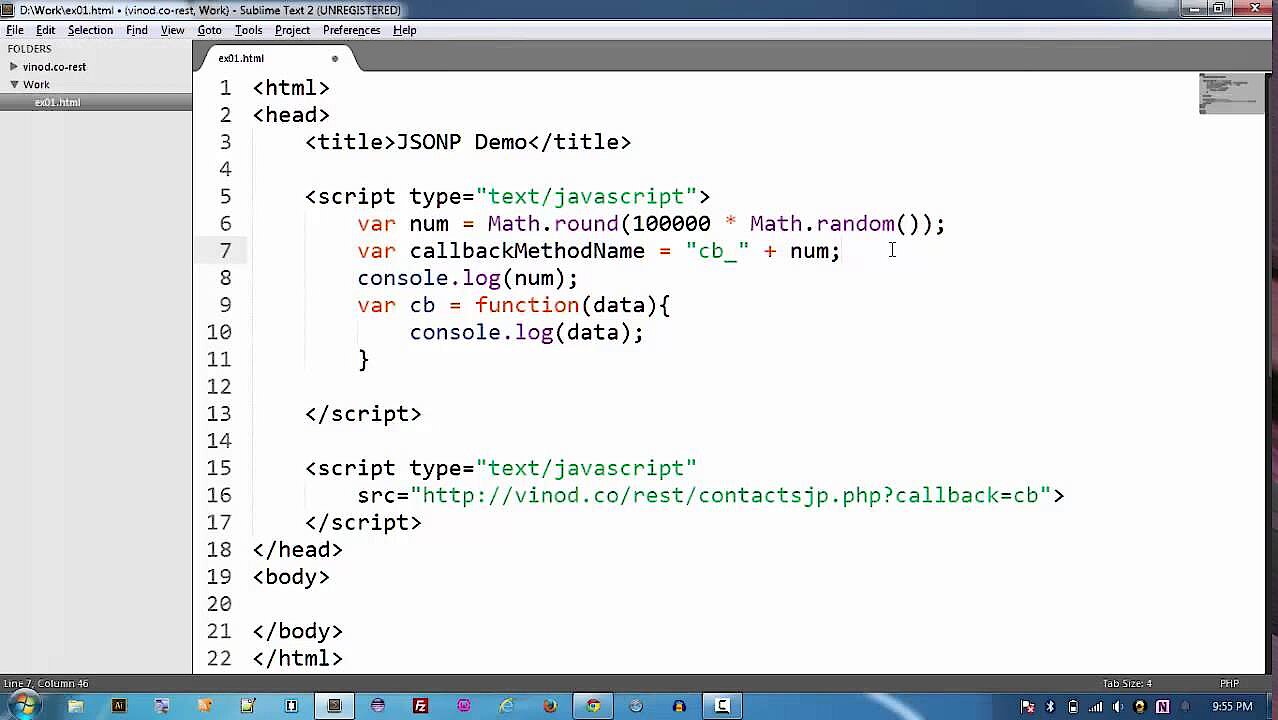Screen dimensions: 1278x720
Task: Click the Bluetooth tray icon
Action: [x=1050, y=707]
